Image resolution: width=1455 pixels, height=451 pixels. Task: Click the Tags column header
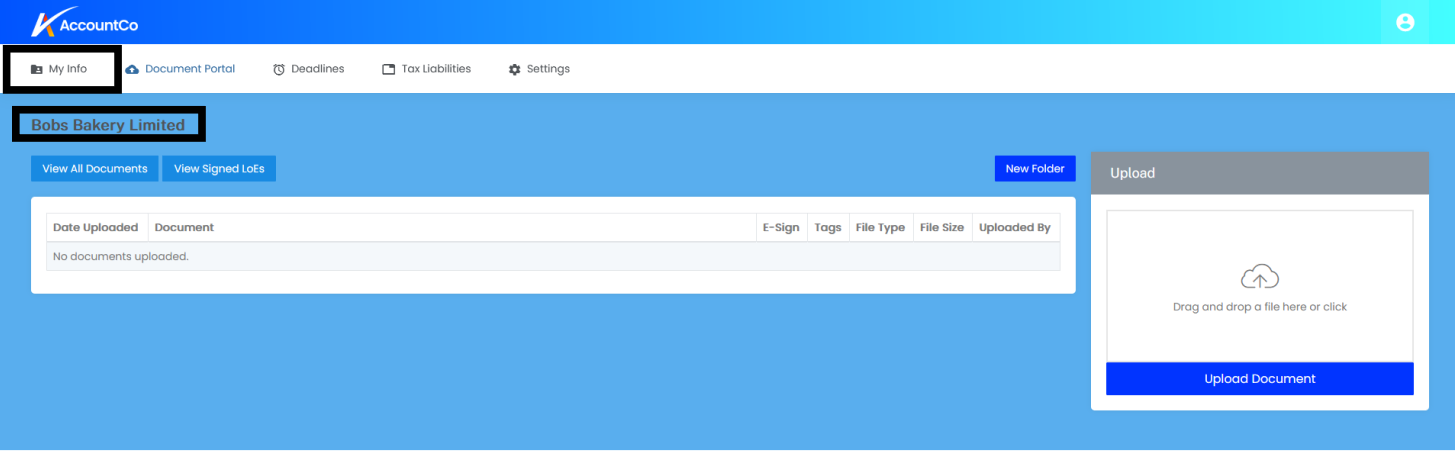(828, 228)
